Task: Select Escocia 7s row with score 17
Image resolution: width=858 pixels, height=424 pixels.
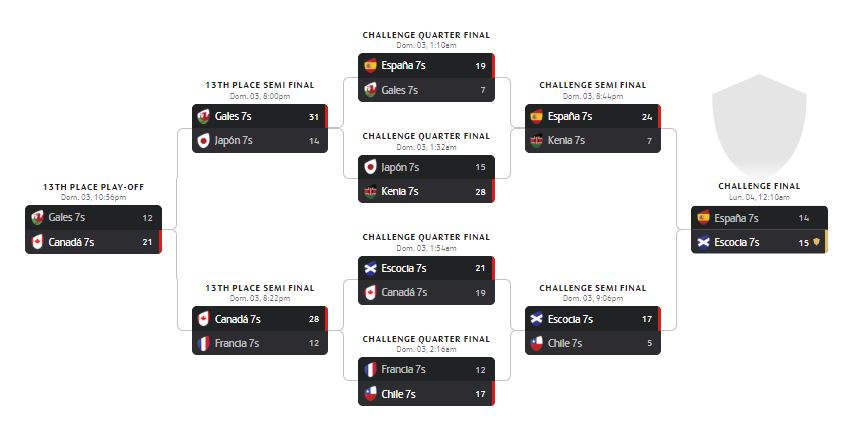Action: pos(593,319)
